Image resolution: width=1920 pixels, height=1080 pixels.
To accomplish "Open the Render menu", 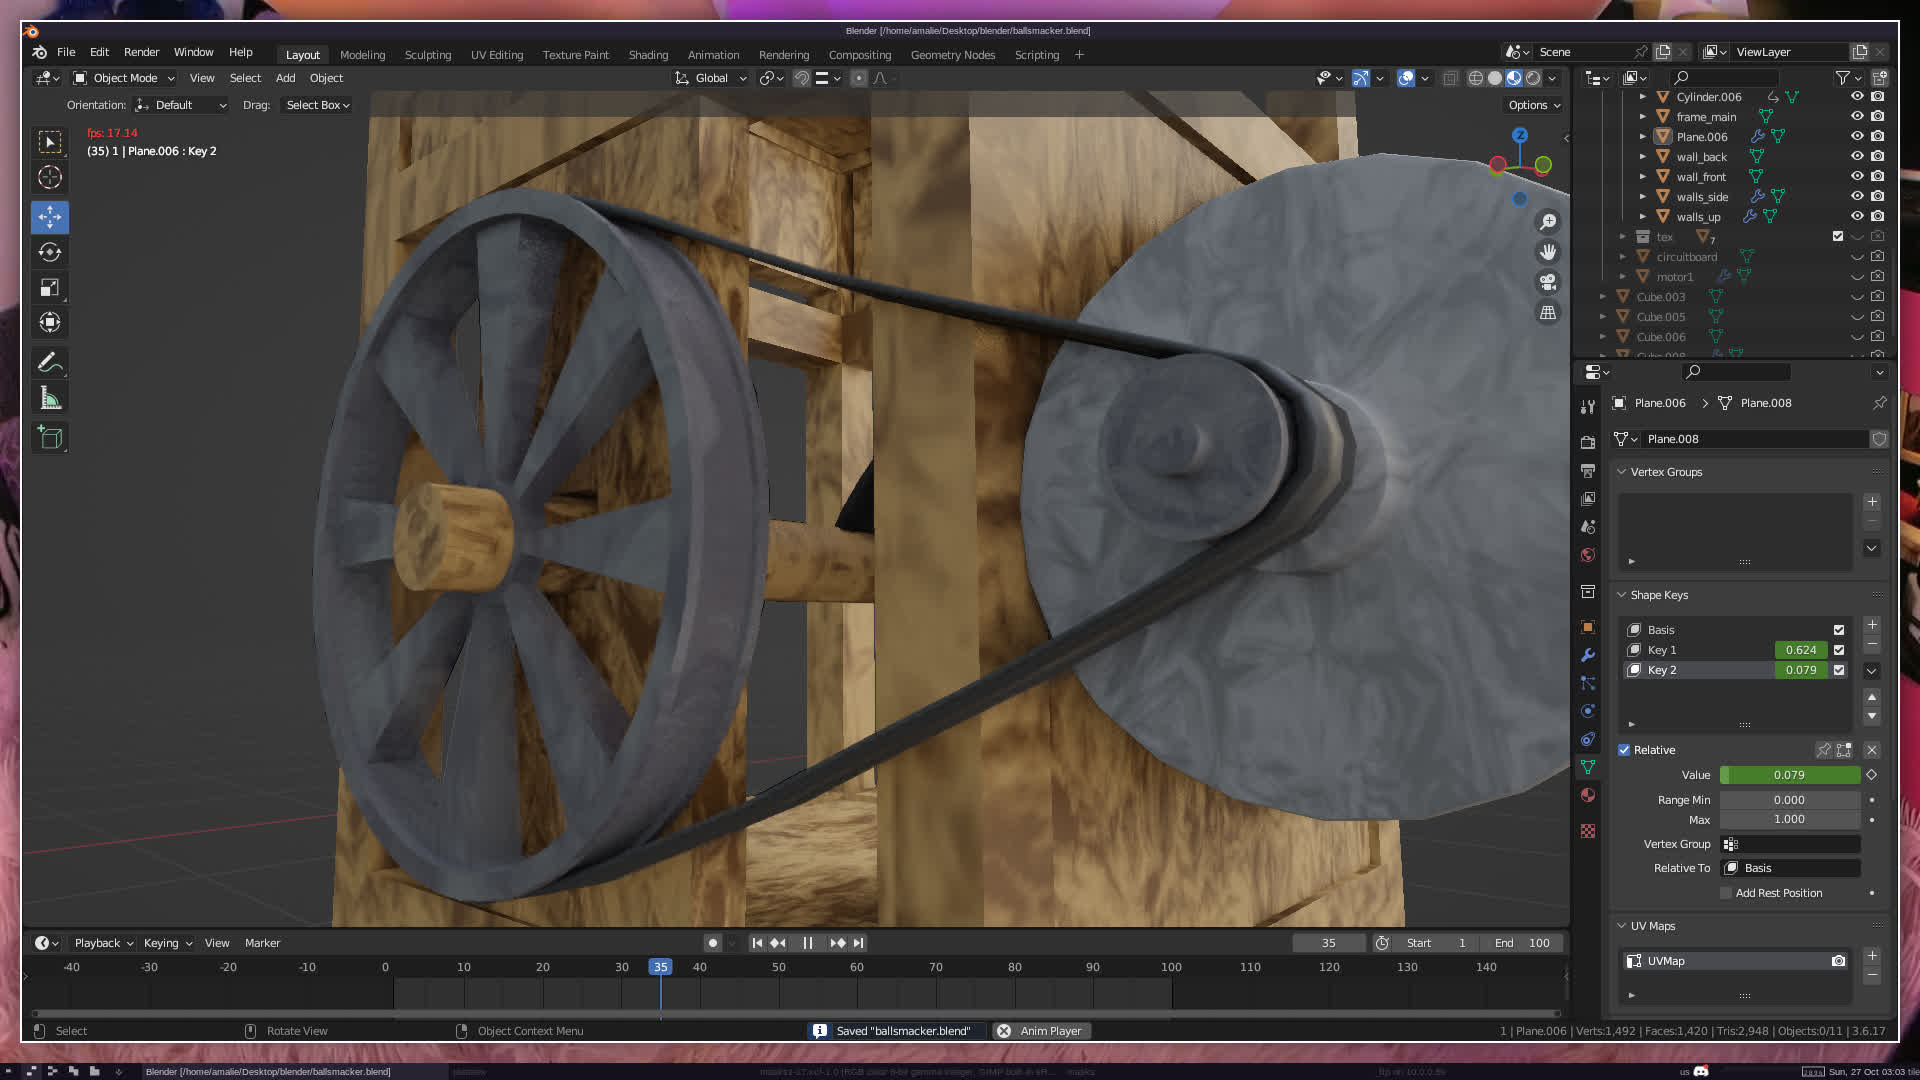I will pyautogui.click(x=141, y=52).
